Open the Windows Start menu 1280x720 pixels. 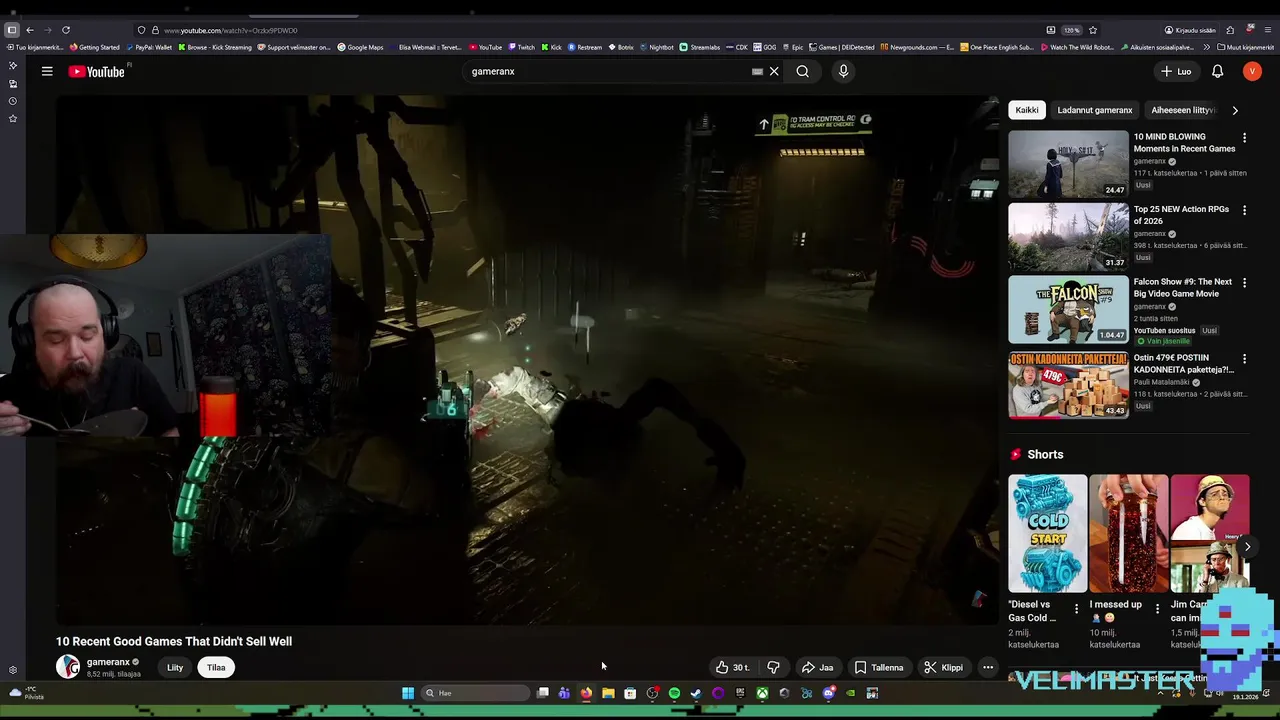pos(408,693)
